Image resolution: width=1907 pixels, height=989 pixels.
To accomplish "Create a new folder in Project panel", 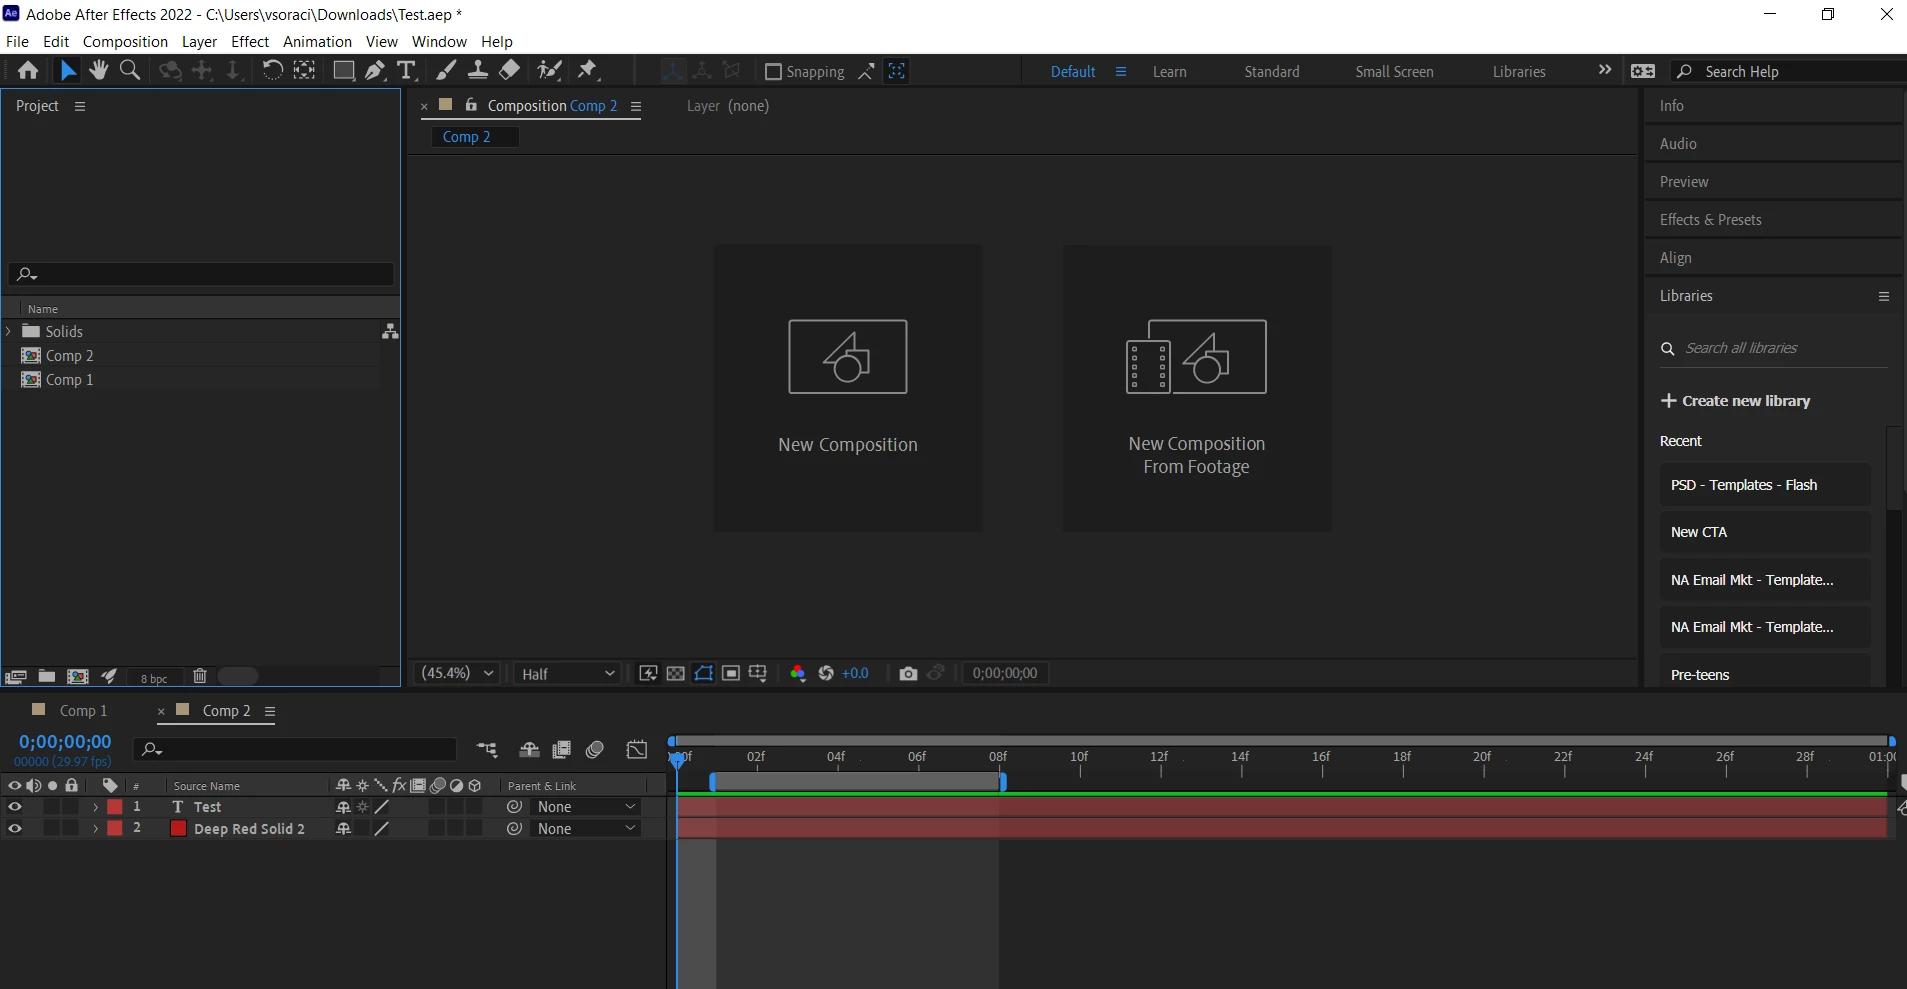I will (x=47, y=677).
